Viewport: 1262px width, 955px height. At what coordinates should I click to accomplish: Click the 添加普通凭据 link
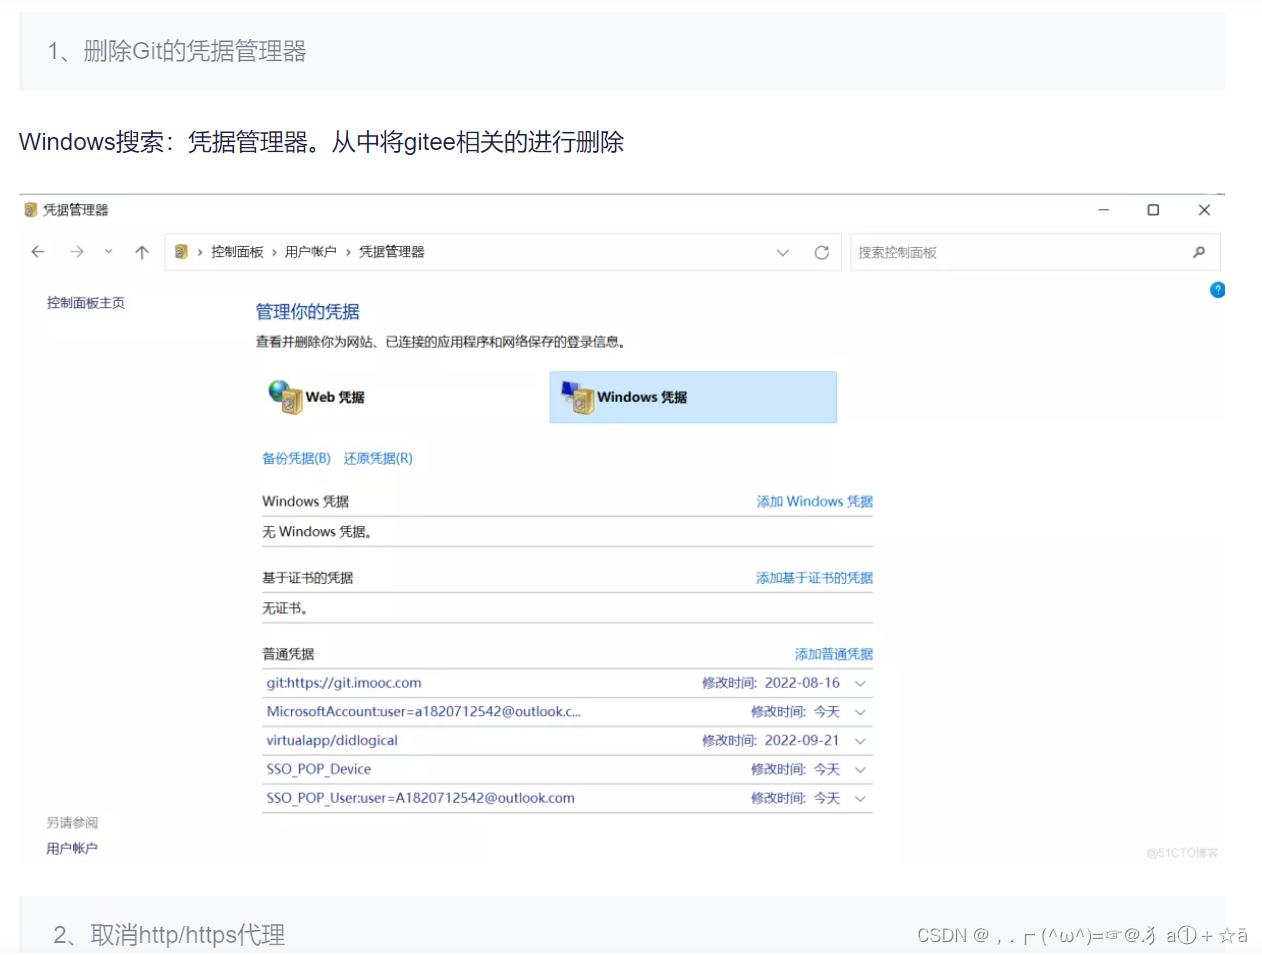(834, 653)
